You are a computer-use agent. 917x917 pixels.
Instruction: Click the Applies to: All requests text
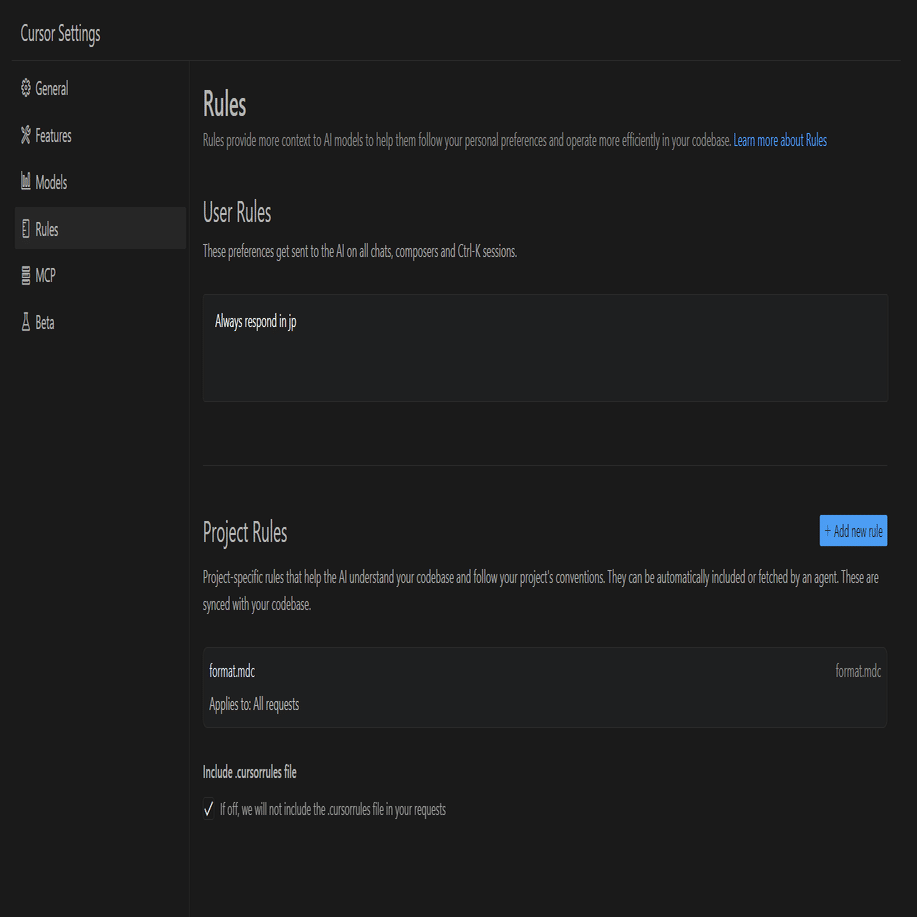[254, 704]
